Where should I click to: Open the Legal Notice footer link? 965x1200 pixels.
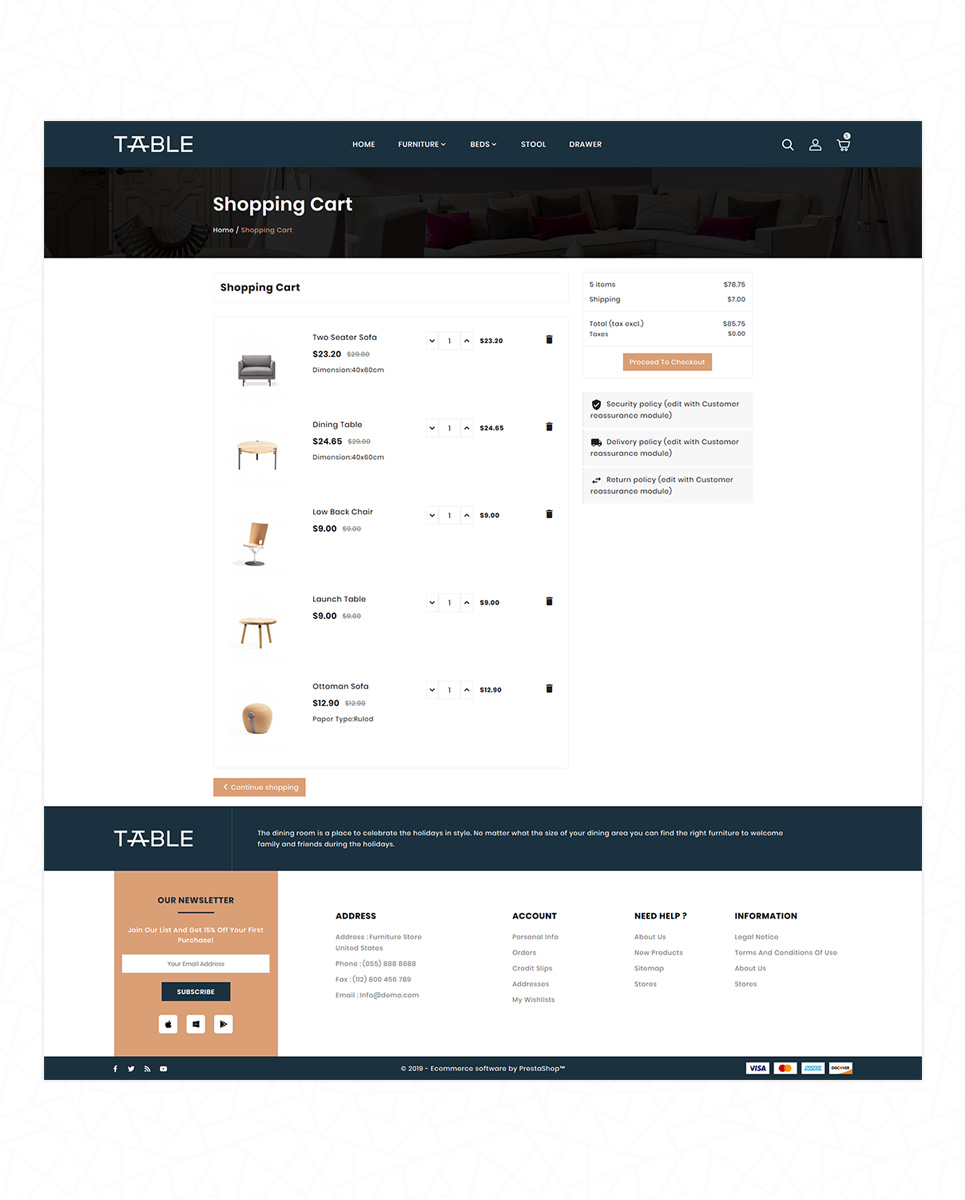click(x=756, y=937)
